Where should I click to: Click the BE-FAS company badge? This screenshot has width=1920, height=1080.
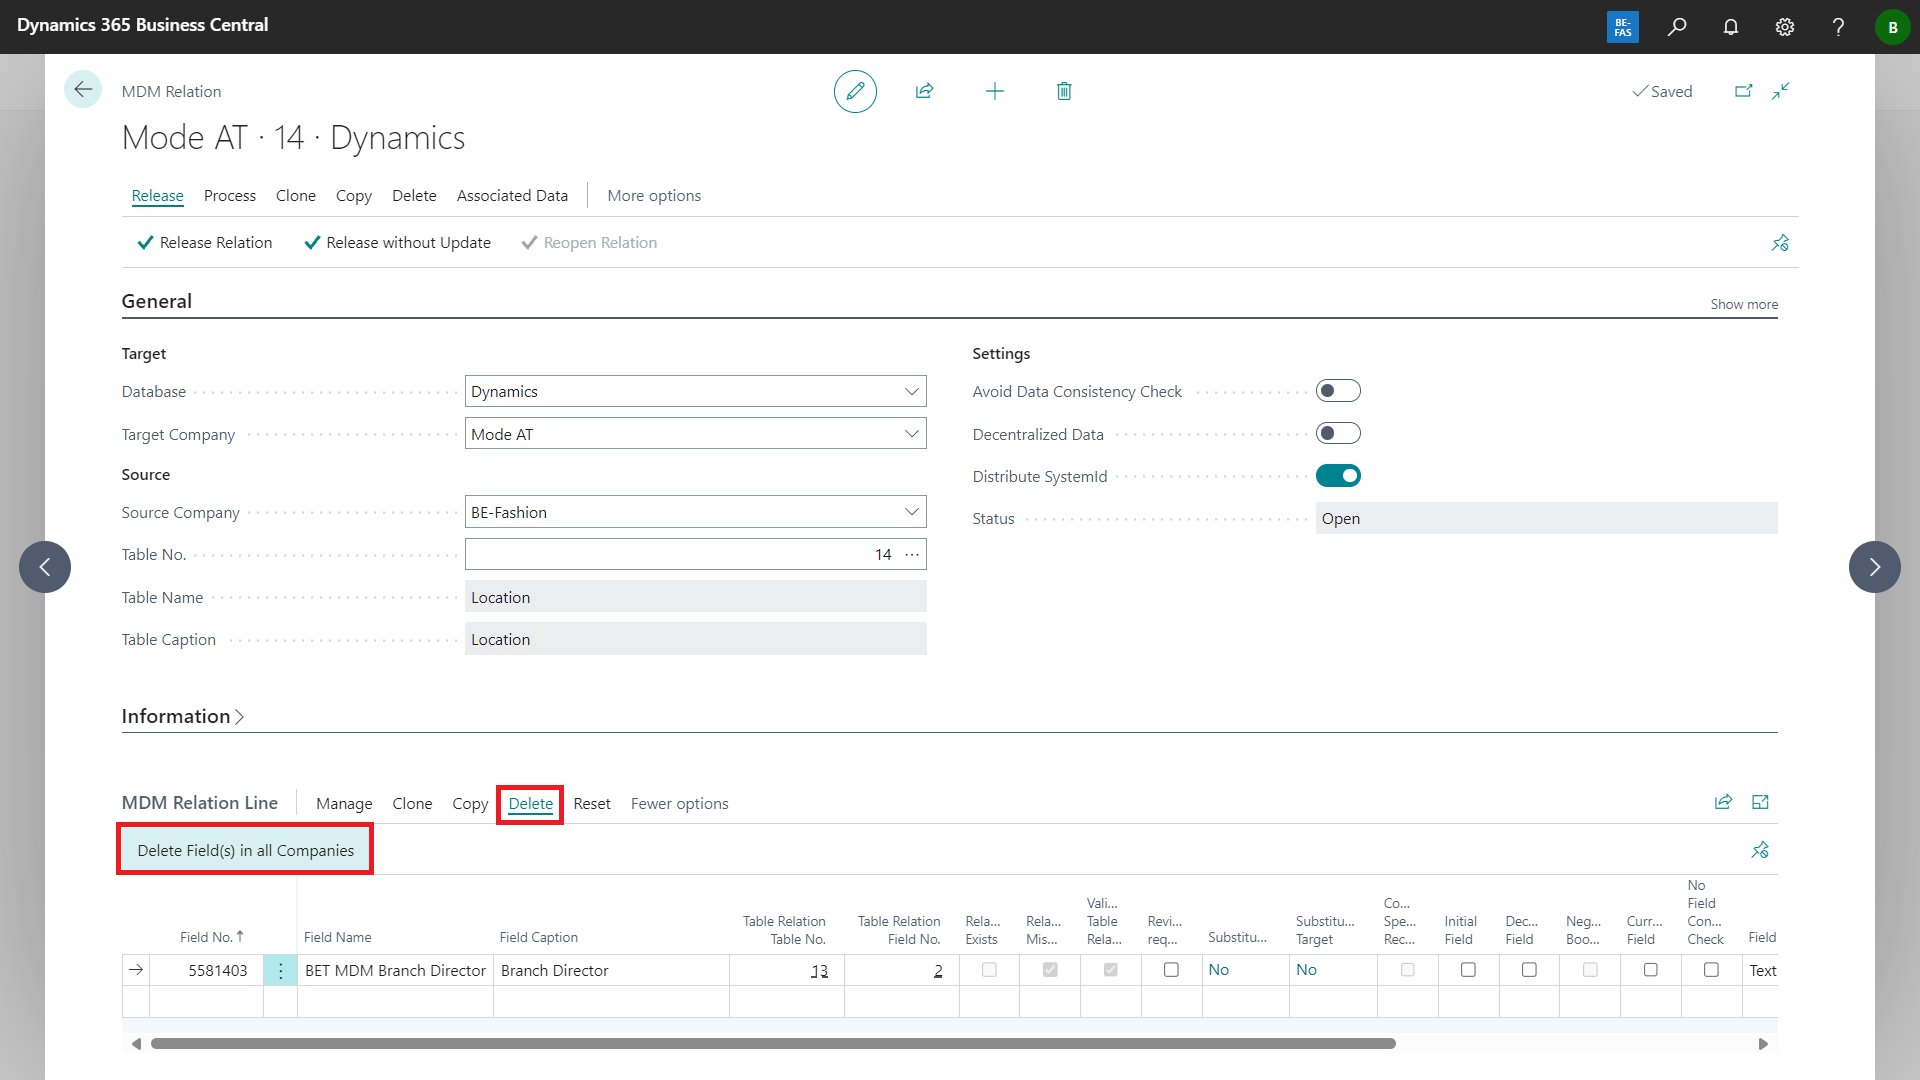point(1623,27)
